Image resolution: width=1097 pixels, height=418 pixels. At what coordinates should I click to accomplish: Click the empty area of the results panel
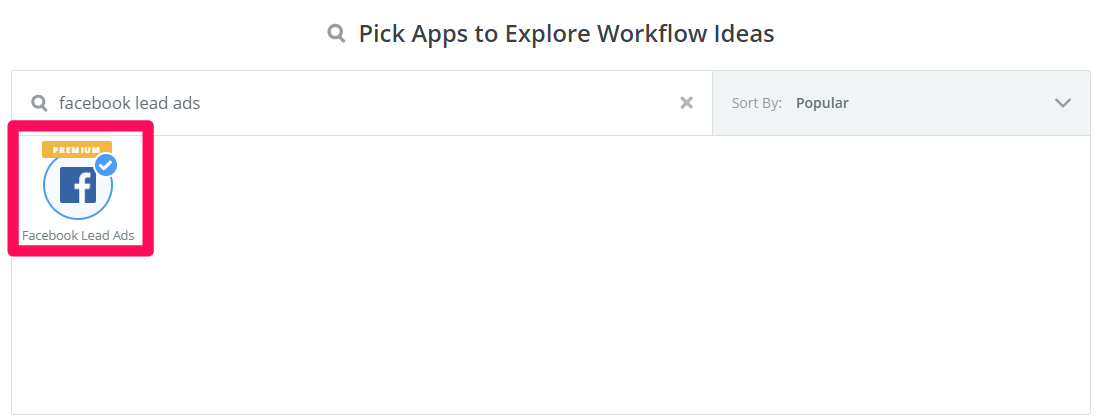600,280
